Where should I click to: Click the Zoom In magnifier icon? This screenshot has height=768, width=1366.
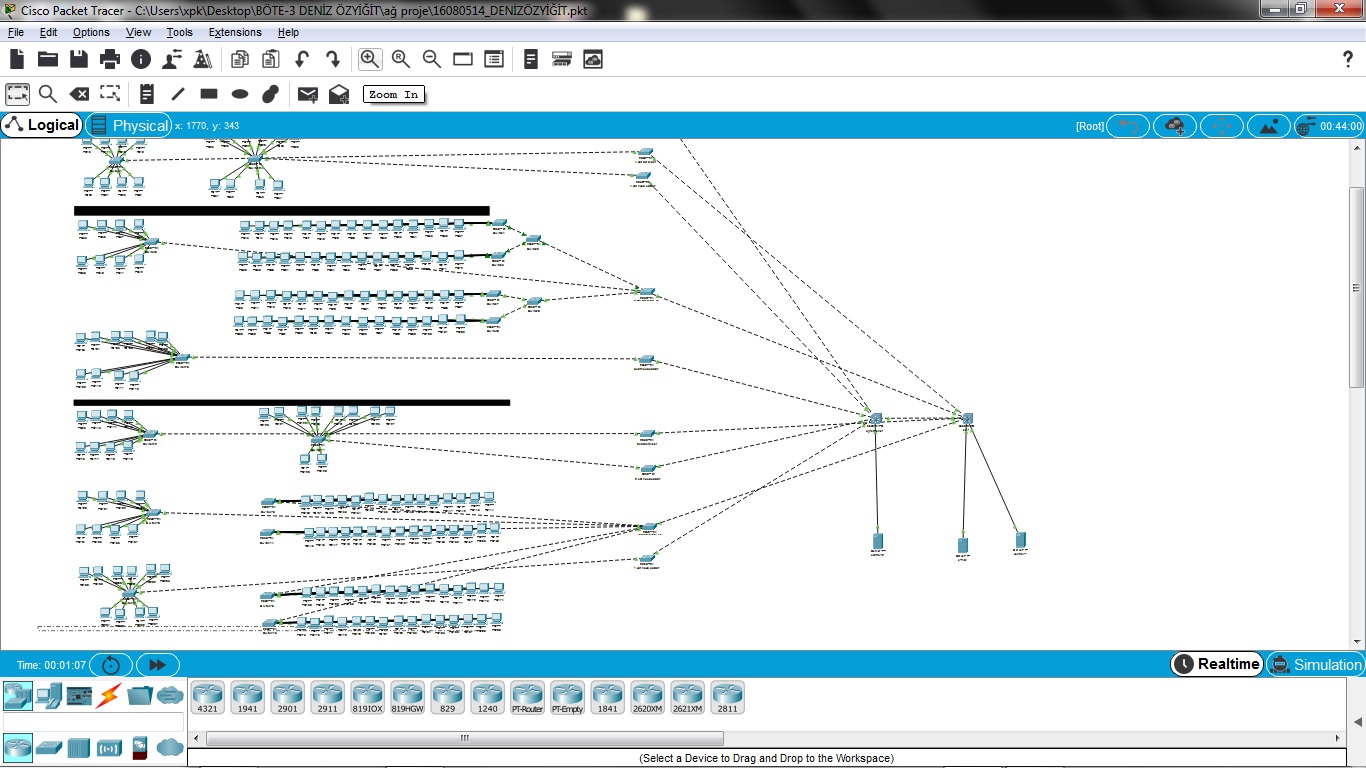[370, 59]
